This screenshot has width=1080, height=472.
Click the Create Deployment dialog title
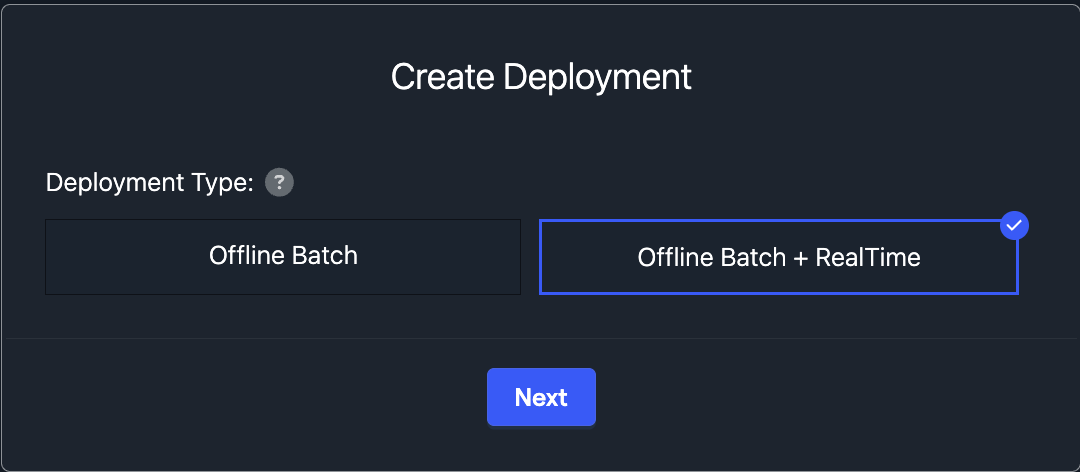click(x=541, y=77)
